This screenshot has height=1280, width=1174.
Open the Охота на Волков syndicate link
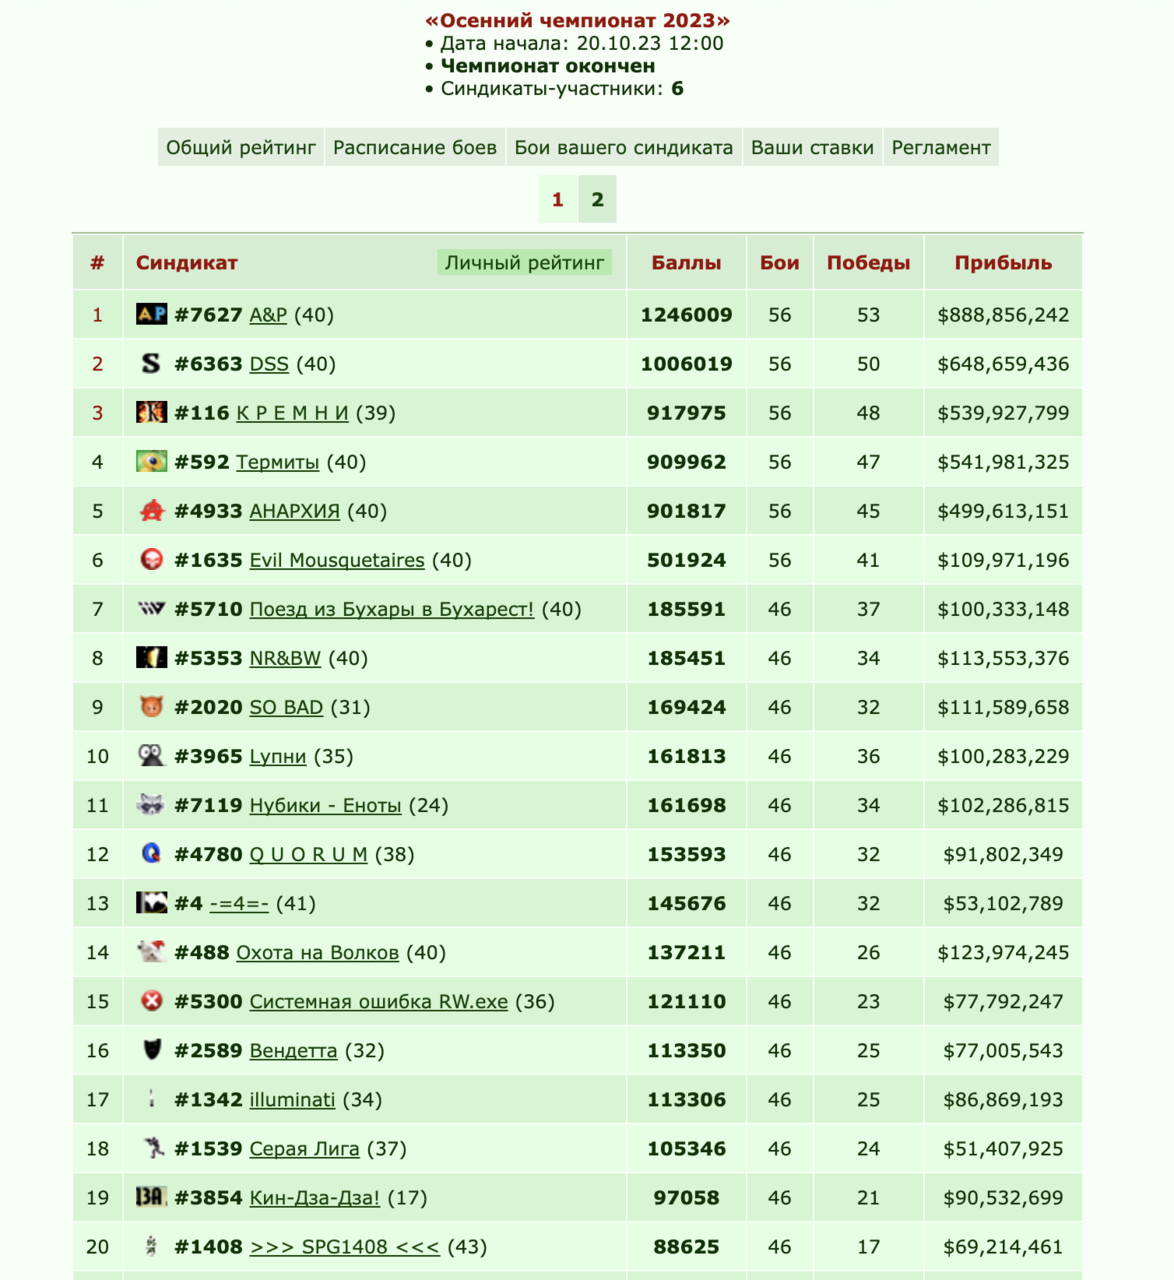pos(318,952)
